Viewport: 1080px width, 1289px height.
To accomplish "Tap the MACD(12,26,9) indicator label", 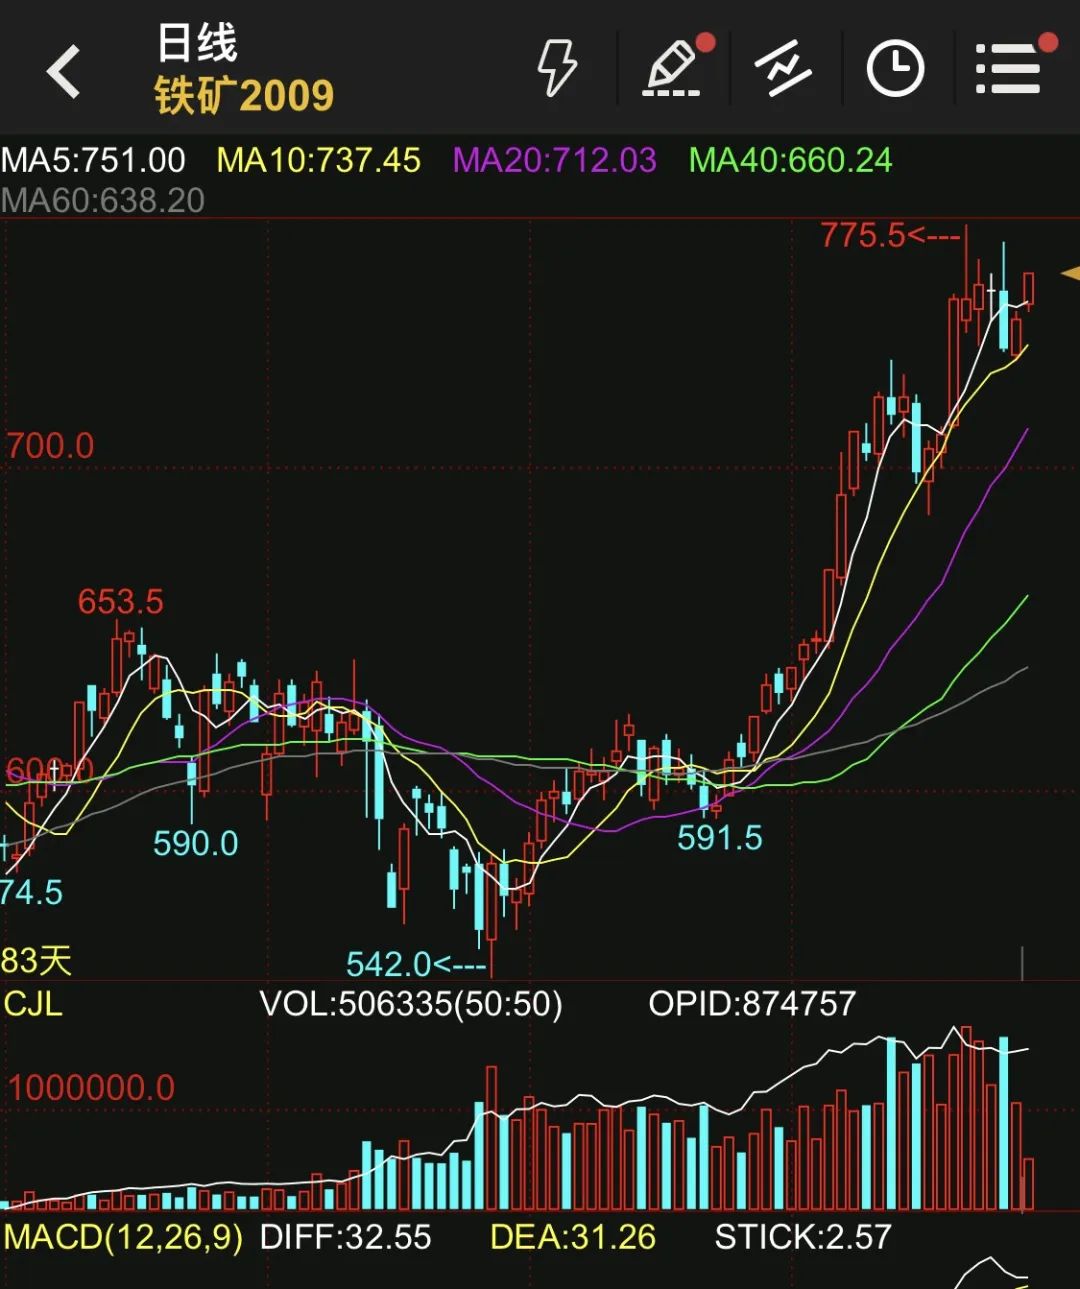I will point(123,1237).
